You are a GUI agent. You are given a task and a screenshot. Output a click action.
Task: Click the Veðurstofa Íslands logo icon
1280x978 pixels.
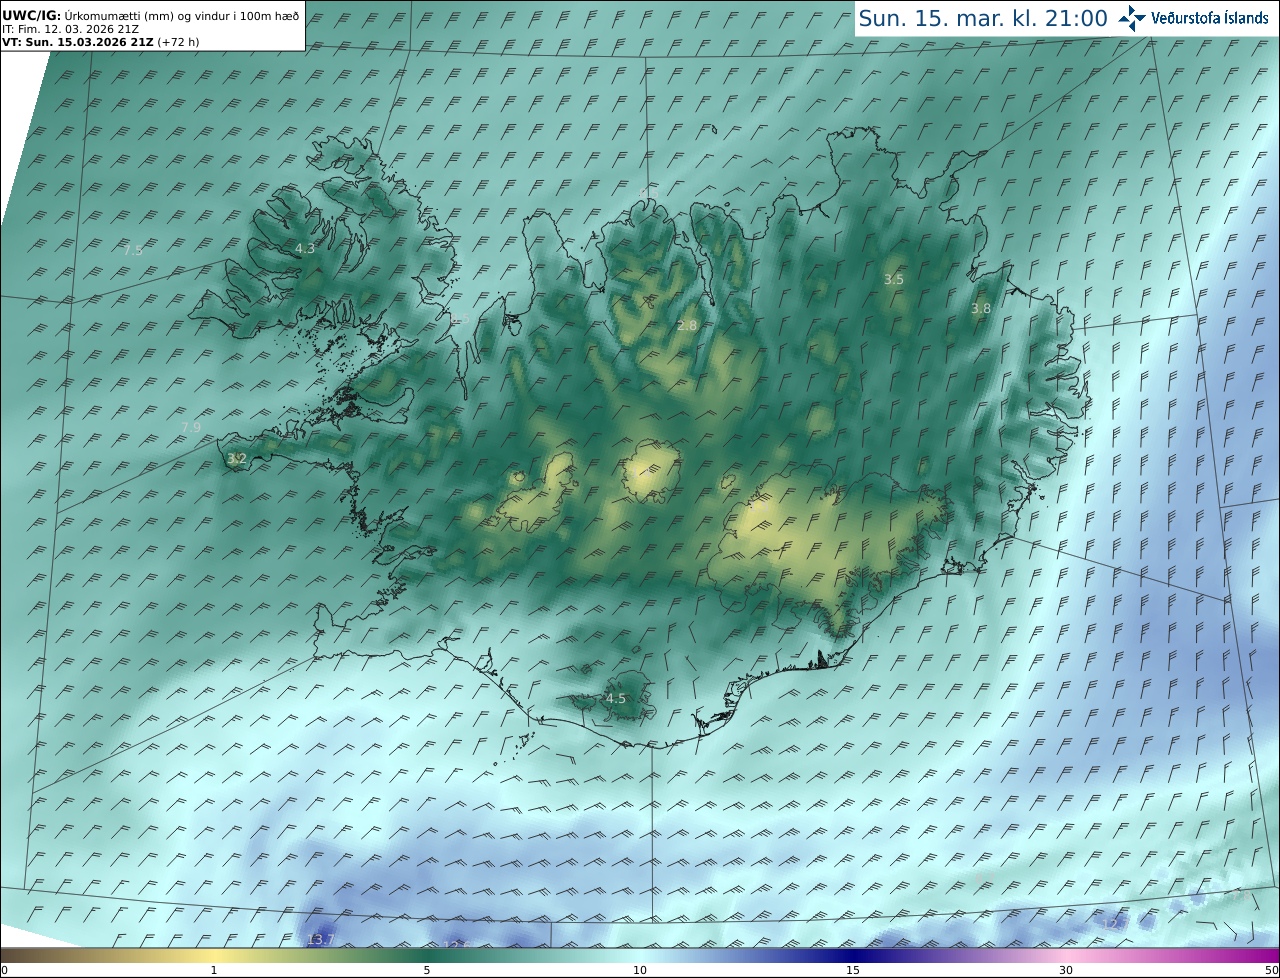point(1132,18)
